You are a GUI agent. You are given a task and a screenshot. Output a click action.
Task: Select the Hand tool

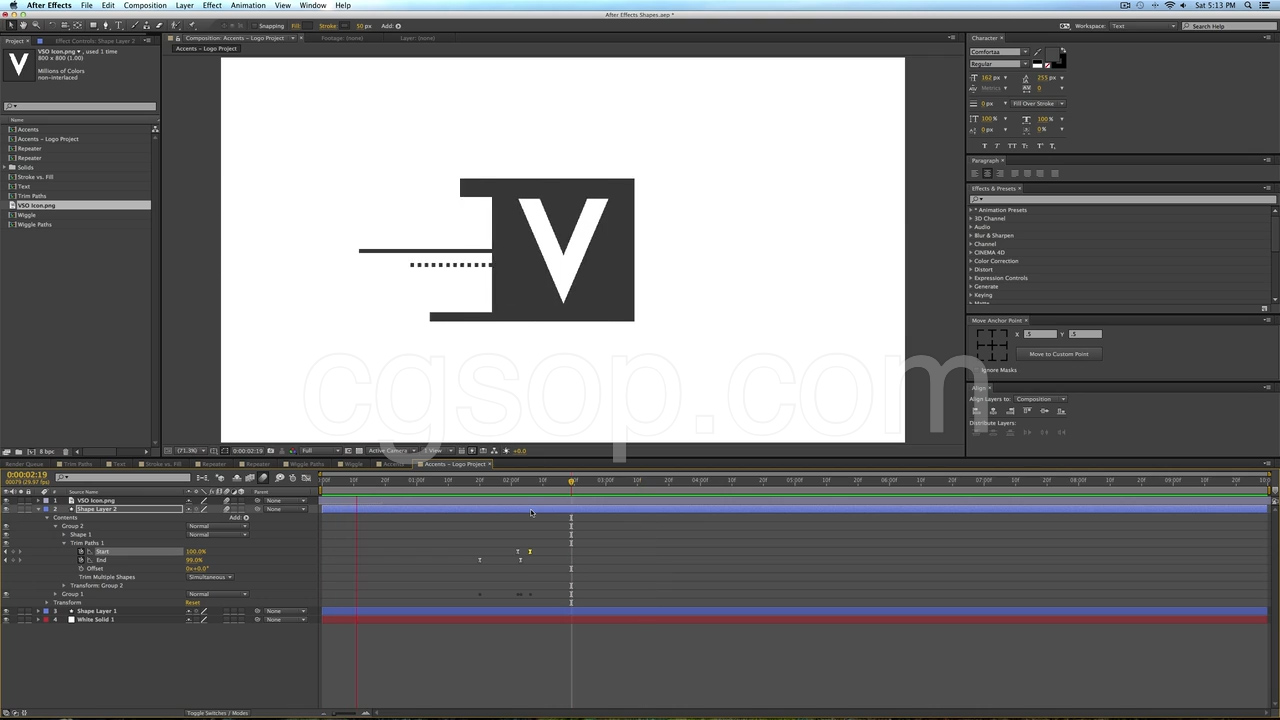(x=24, y=25)
